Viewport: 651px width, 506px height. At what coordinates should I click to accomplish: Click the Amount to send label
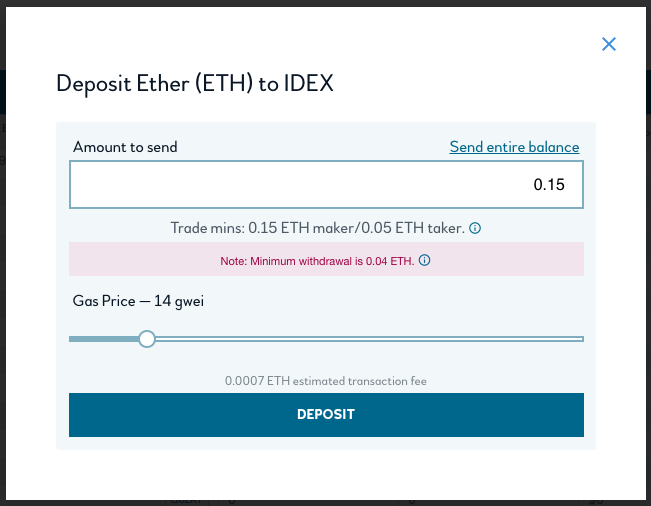125,147
